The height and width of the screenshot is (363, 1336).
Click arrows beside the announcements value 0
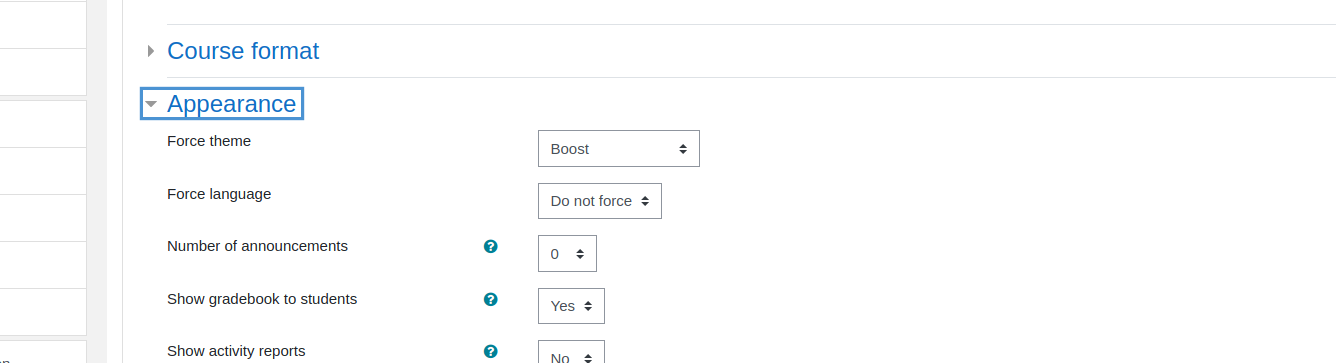tap(580, 254)
